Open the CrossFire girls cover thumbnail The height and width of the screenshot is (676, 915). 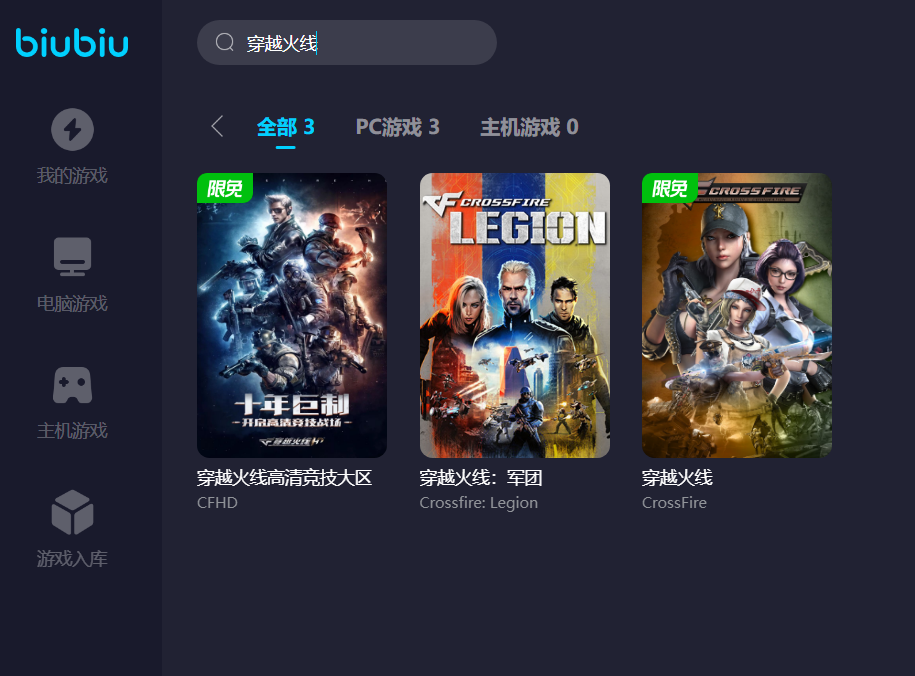[737, 315]
